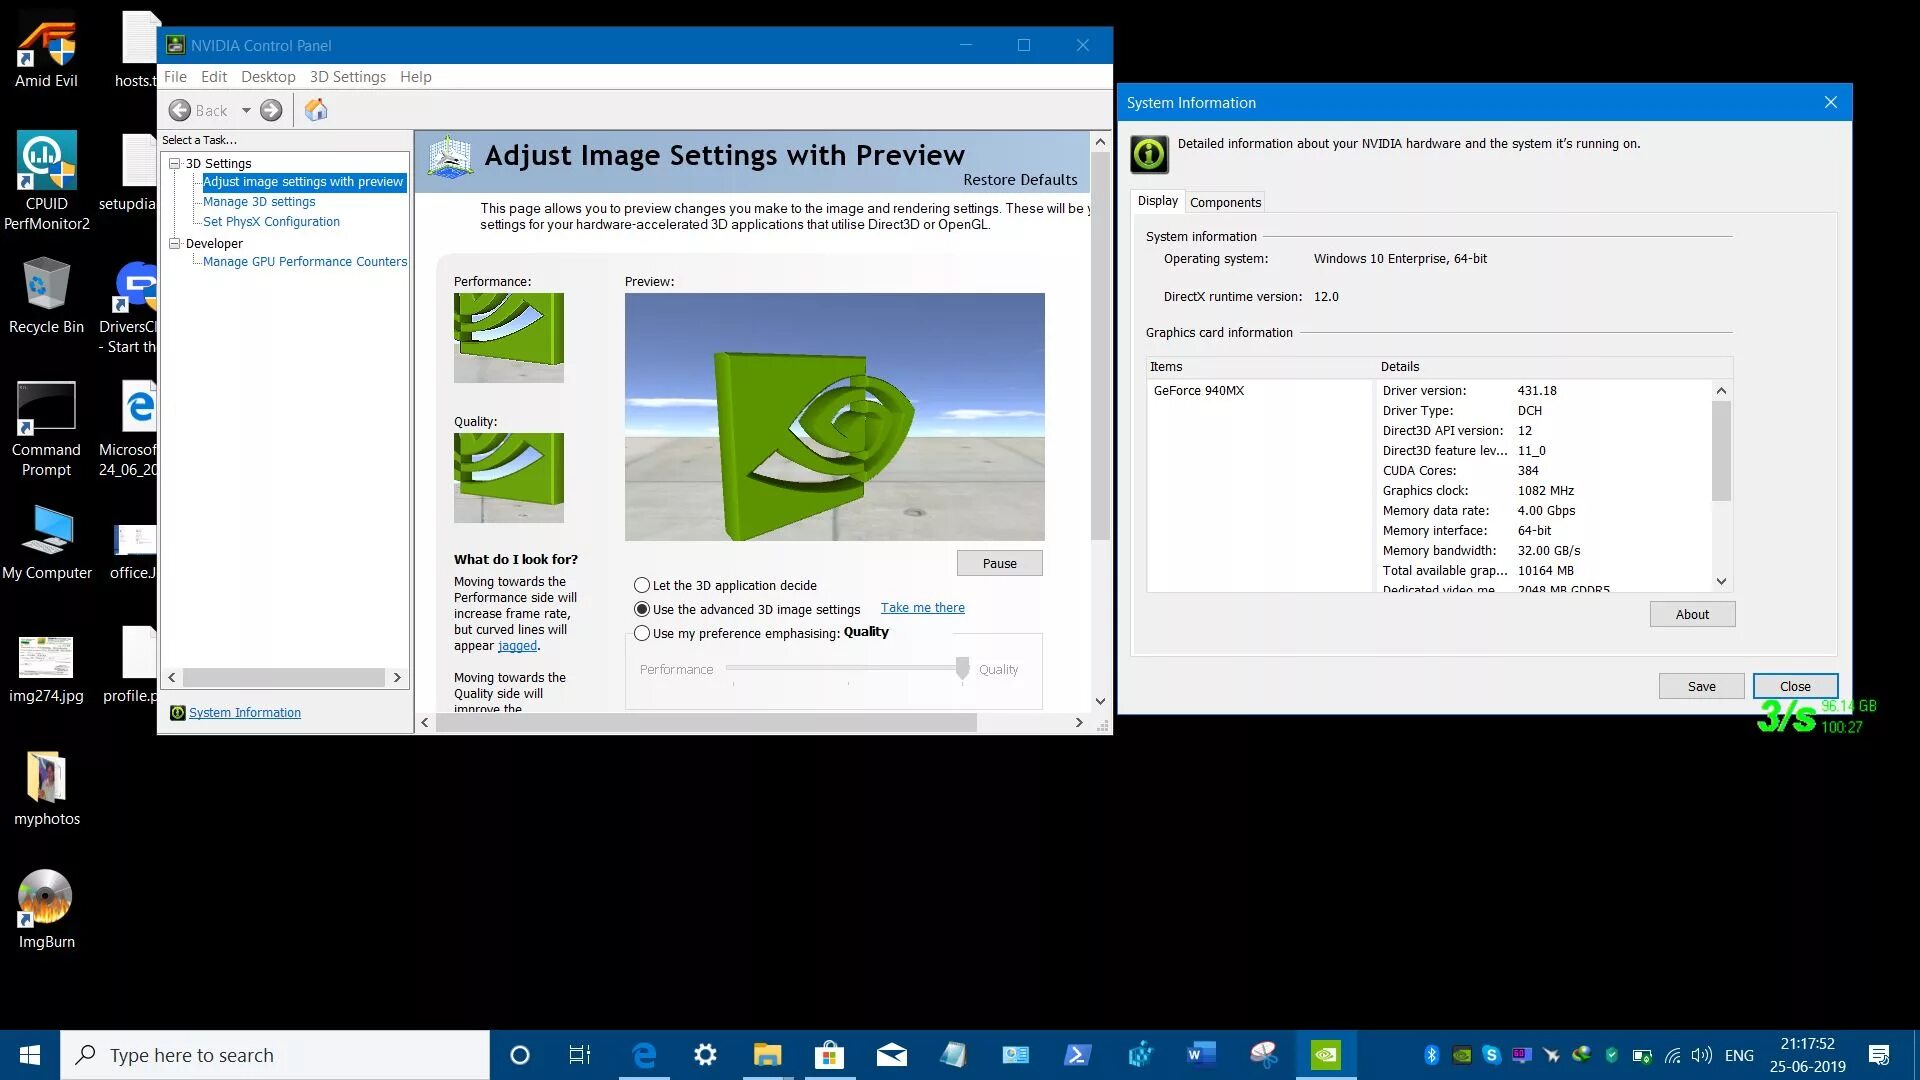Open PowerShell from taskbar
The image size is (1920, 1080).
[x=1077, y=1055]
